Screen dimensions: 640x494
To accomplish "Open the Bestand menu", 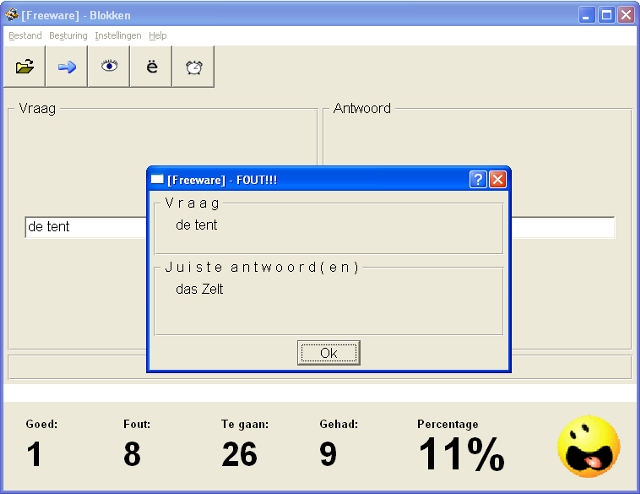I will coord(25,36).
